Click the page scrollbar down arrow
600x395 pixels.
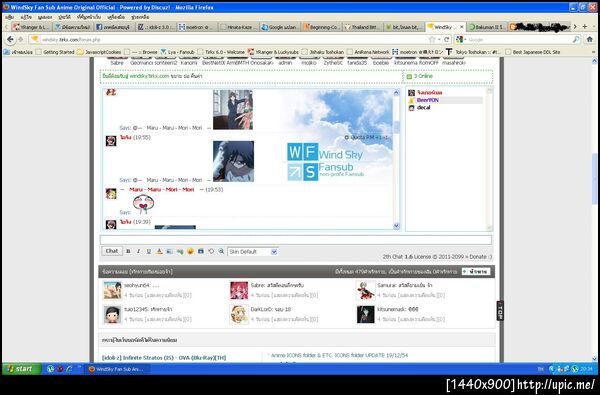[x=594, y=359]
